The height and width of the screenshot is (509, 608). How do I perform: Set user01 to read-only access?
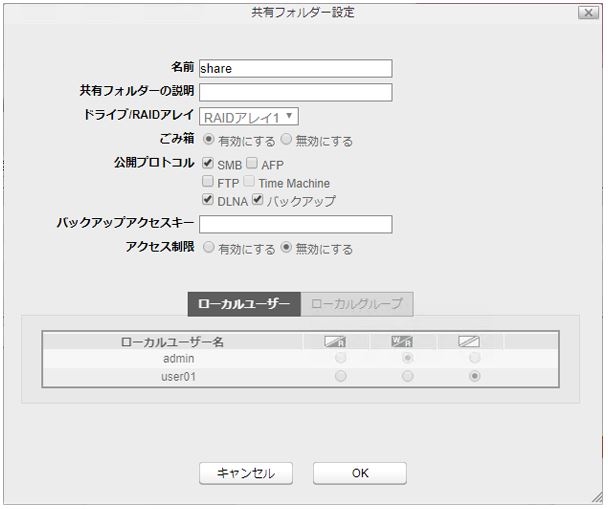pyautogui.click(x=340, y=376)
